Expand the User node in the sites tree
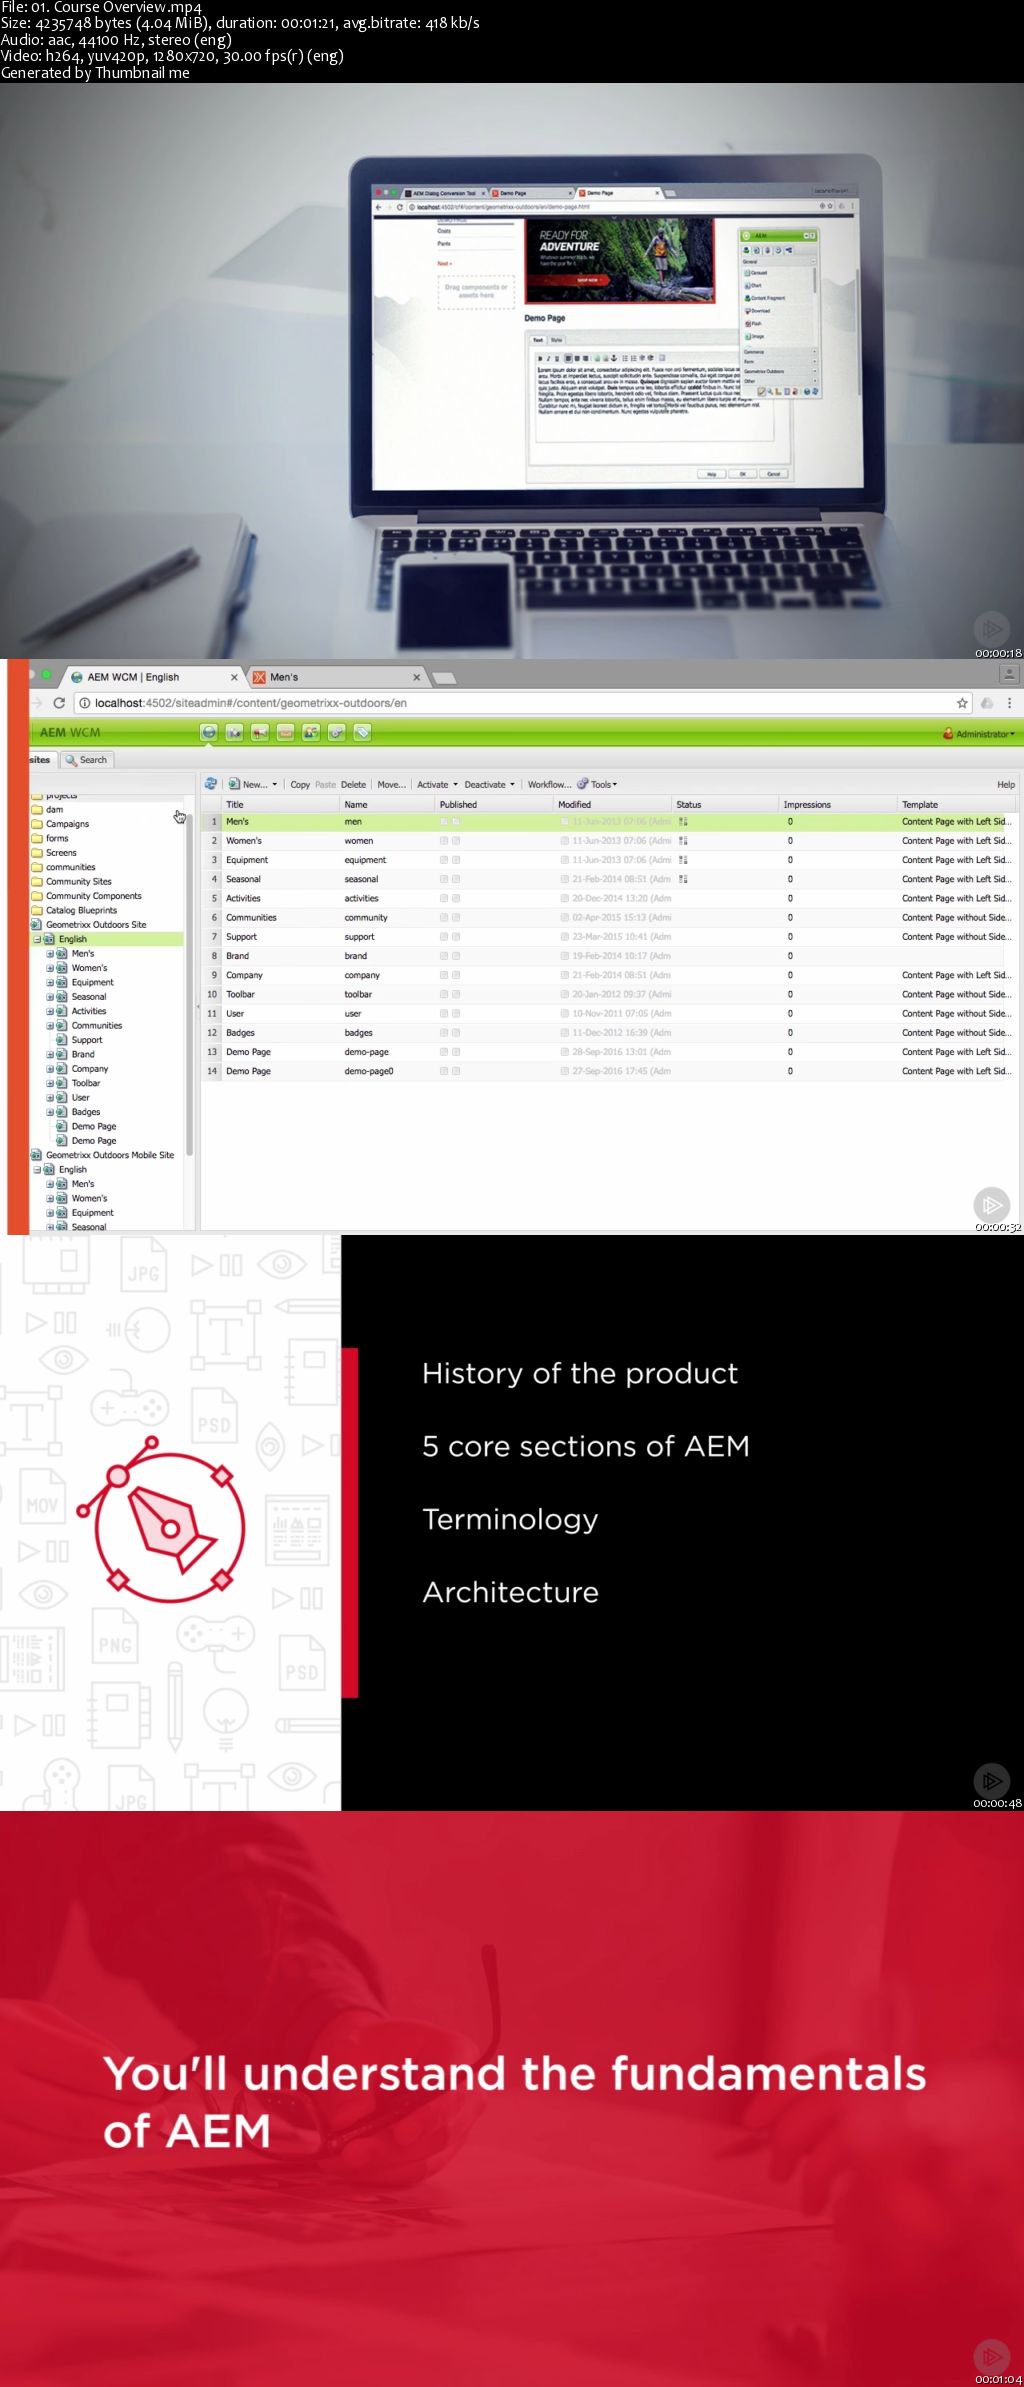This screenshot has width=1024, height=2387. [50, 1098]
